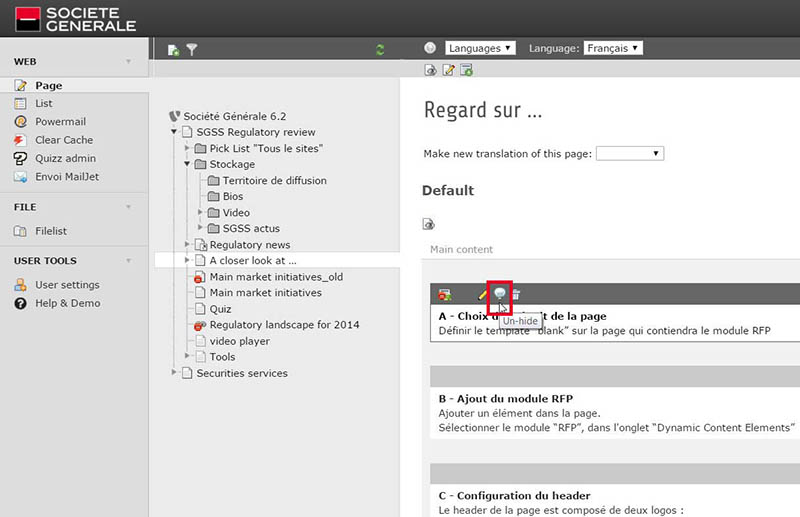Click the Powermail module icon
Screen dimensions: 800x517
point(20,121)
